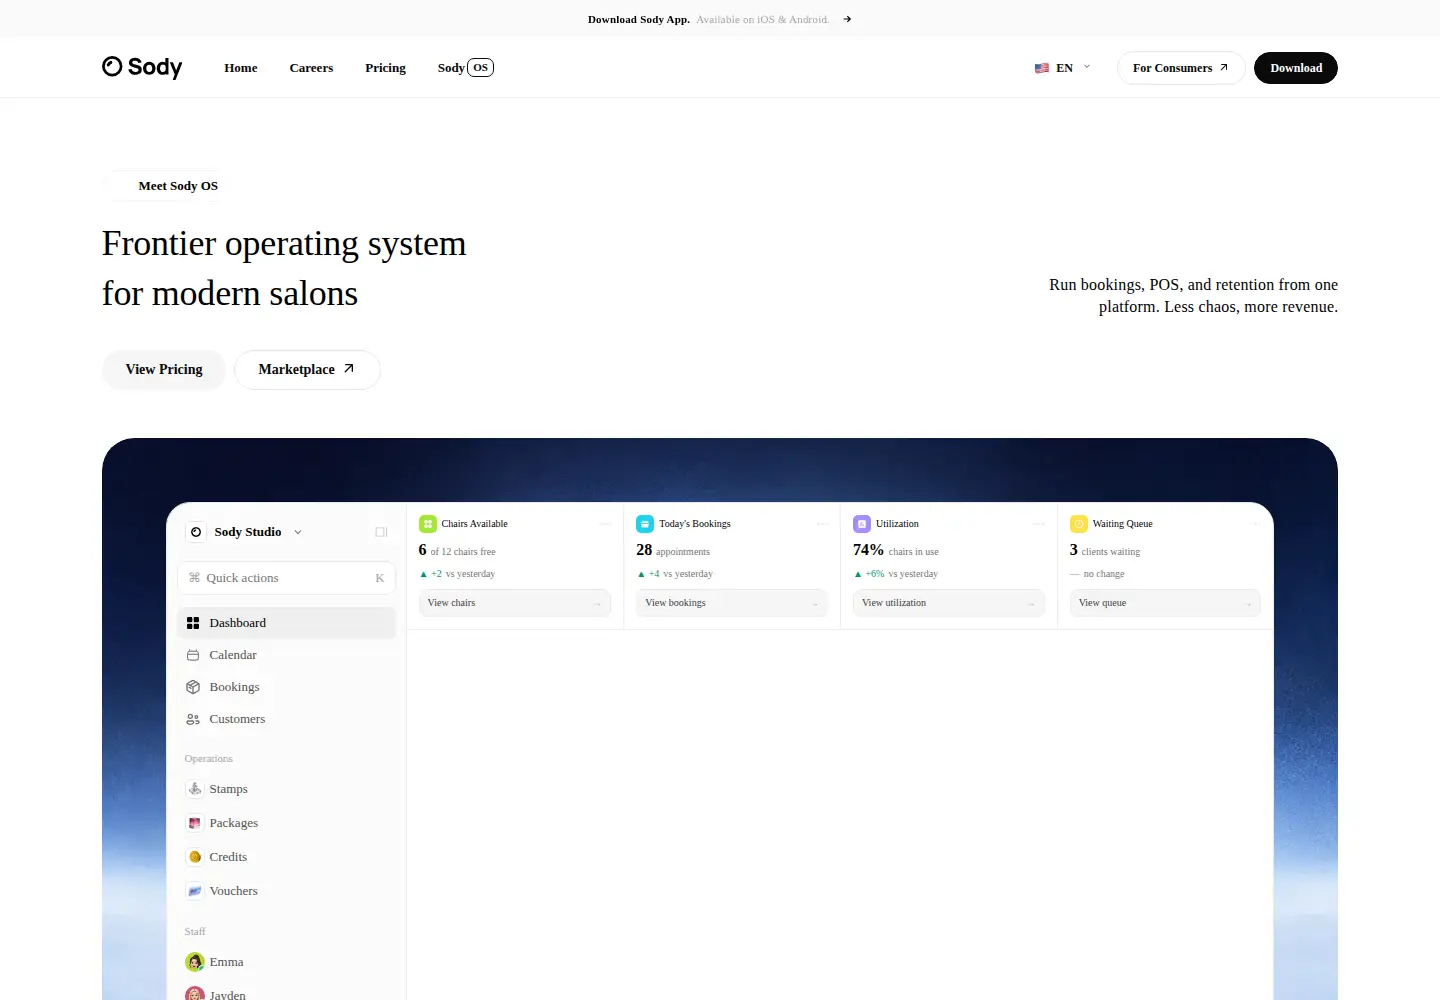Click the View chairs button
Viewport: 1440px width, 1000px height.
point(515,603)
